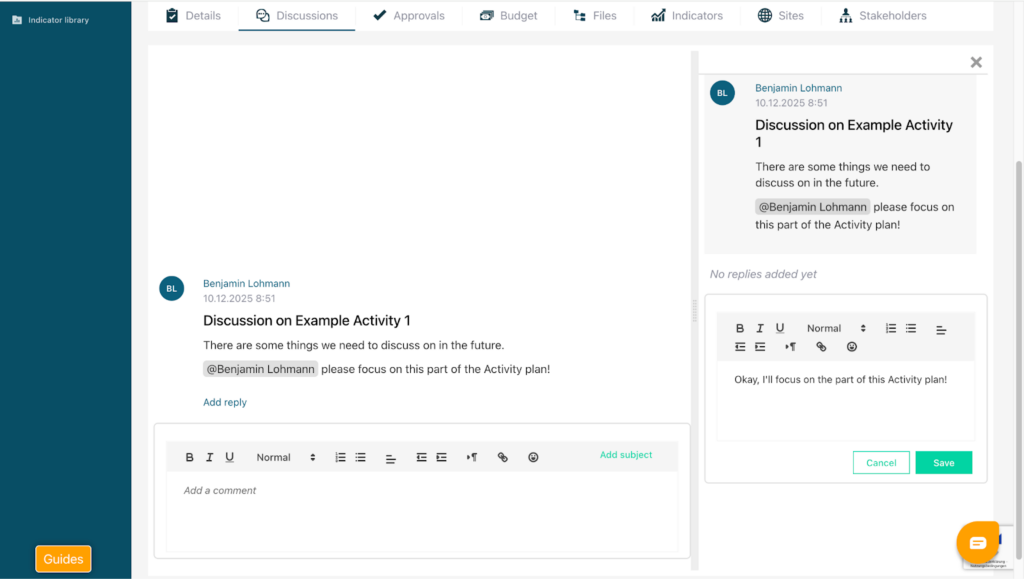Screen dimensions: 1024x579
Task: Toggle bold in the main comment editor
Action: coord(190,457)
